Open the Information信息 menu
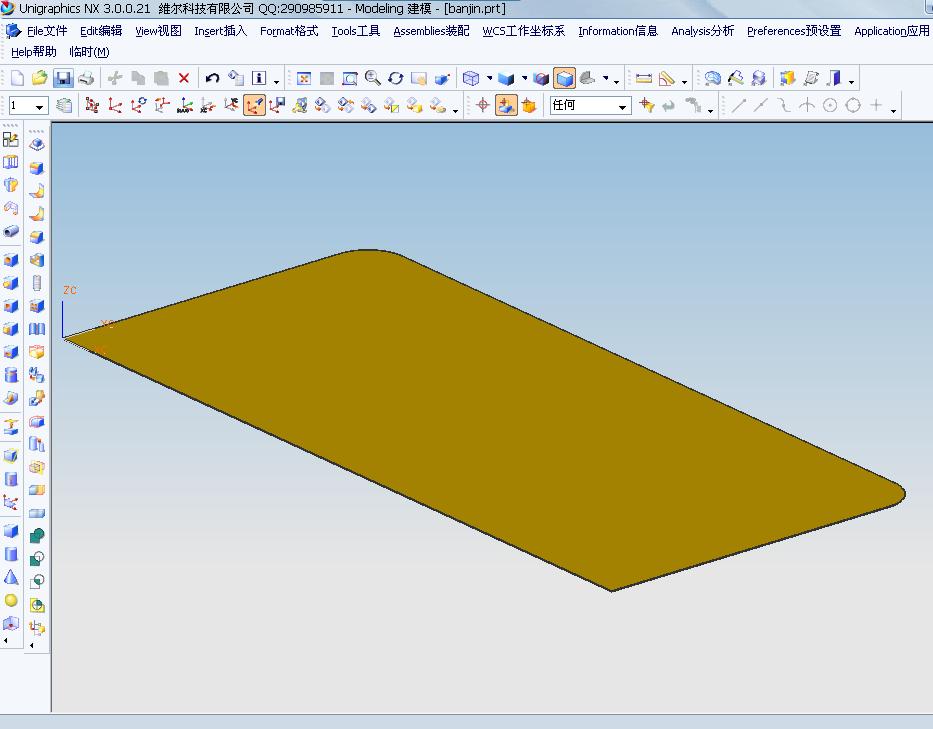Screen dimensions: 933x729 [618, 31]
